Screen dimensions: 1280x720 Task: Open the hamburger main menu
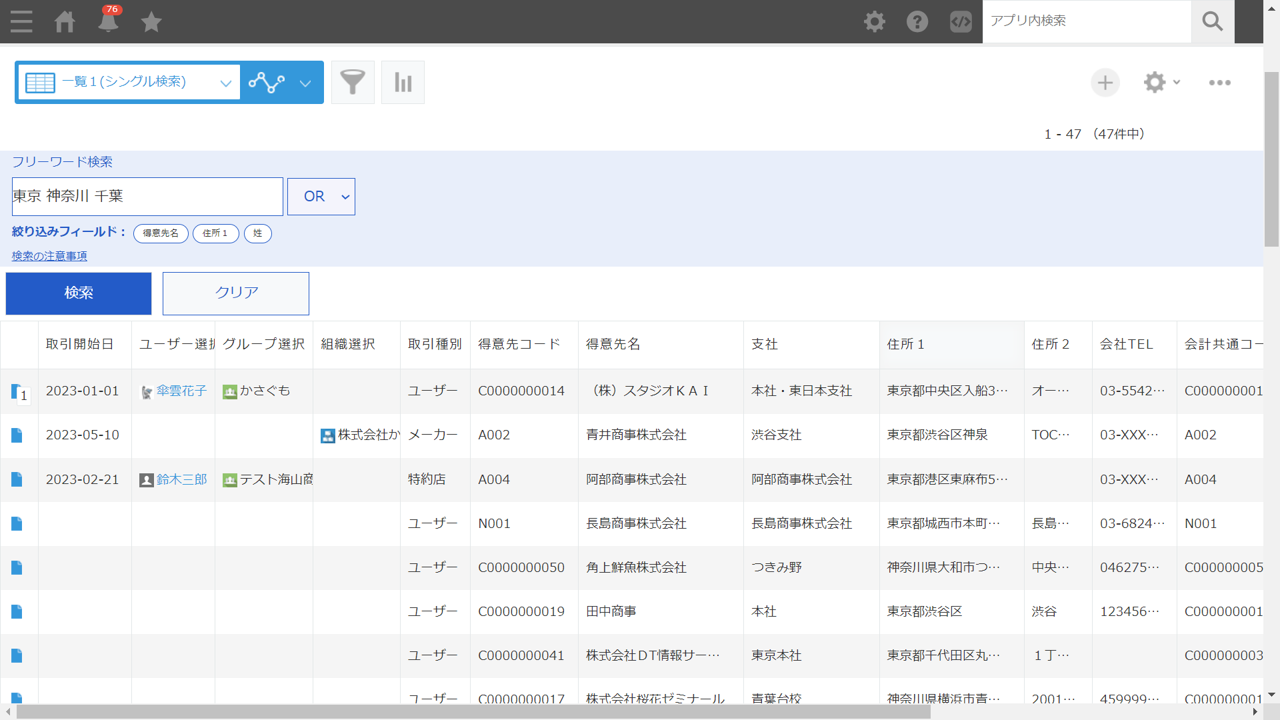[21, 21]
